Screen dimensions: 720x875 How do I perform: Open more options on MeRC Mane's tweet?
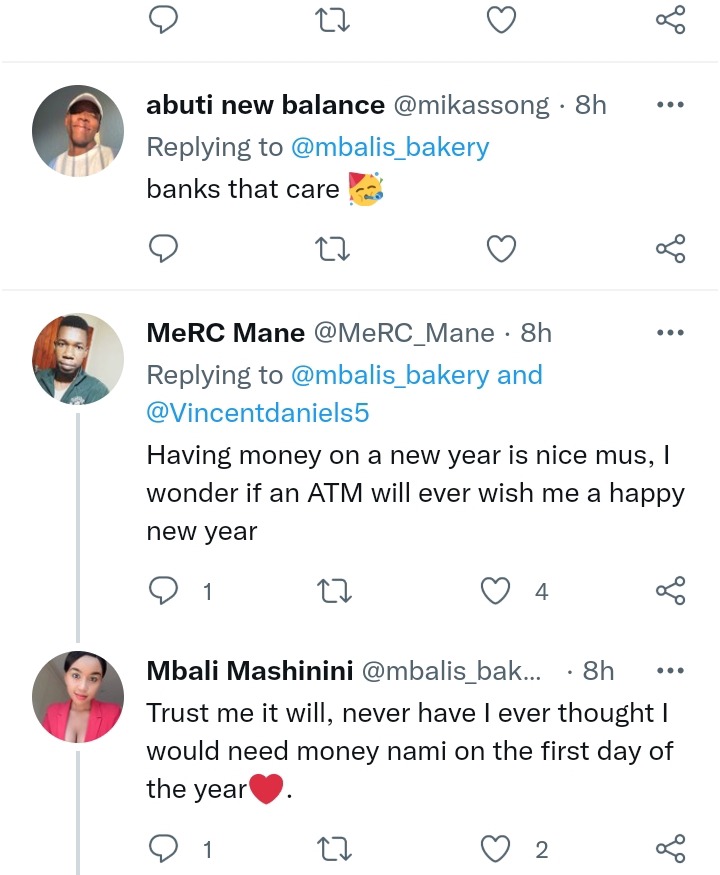click(x=669, y=332)
